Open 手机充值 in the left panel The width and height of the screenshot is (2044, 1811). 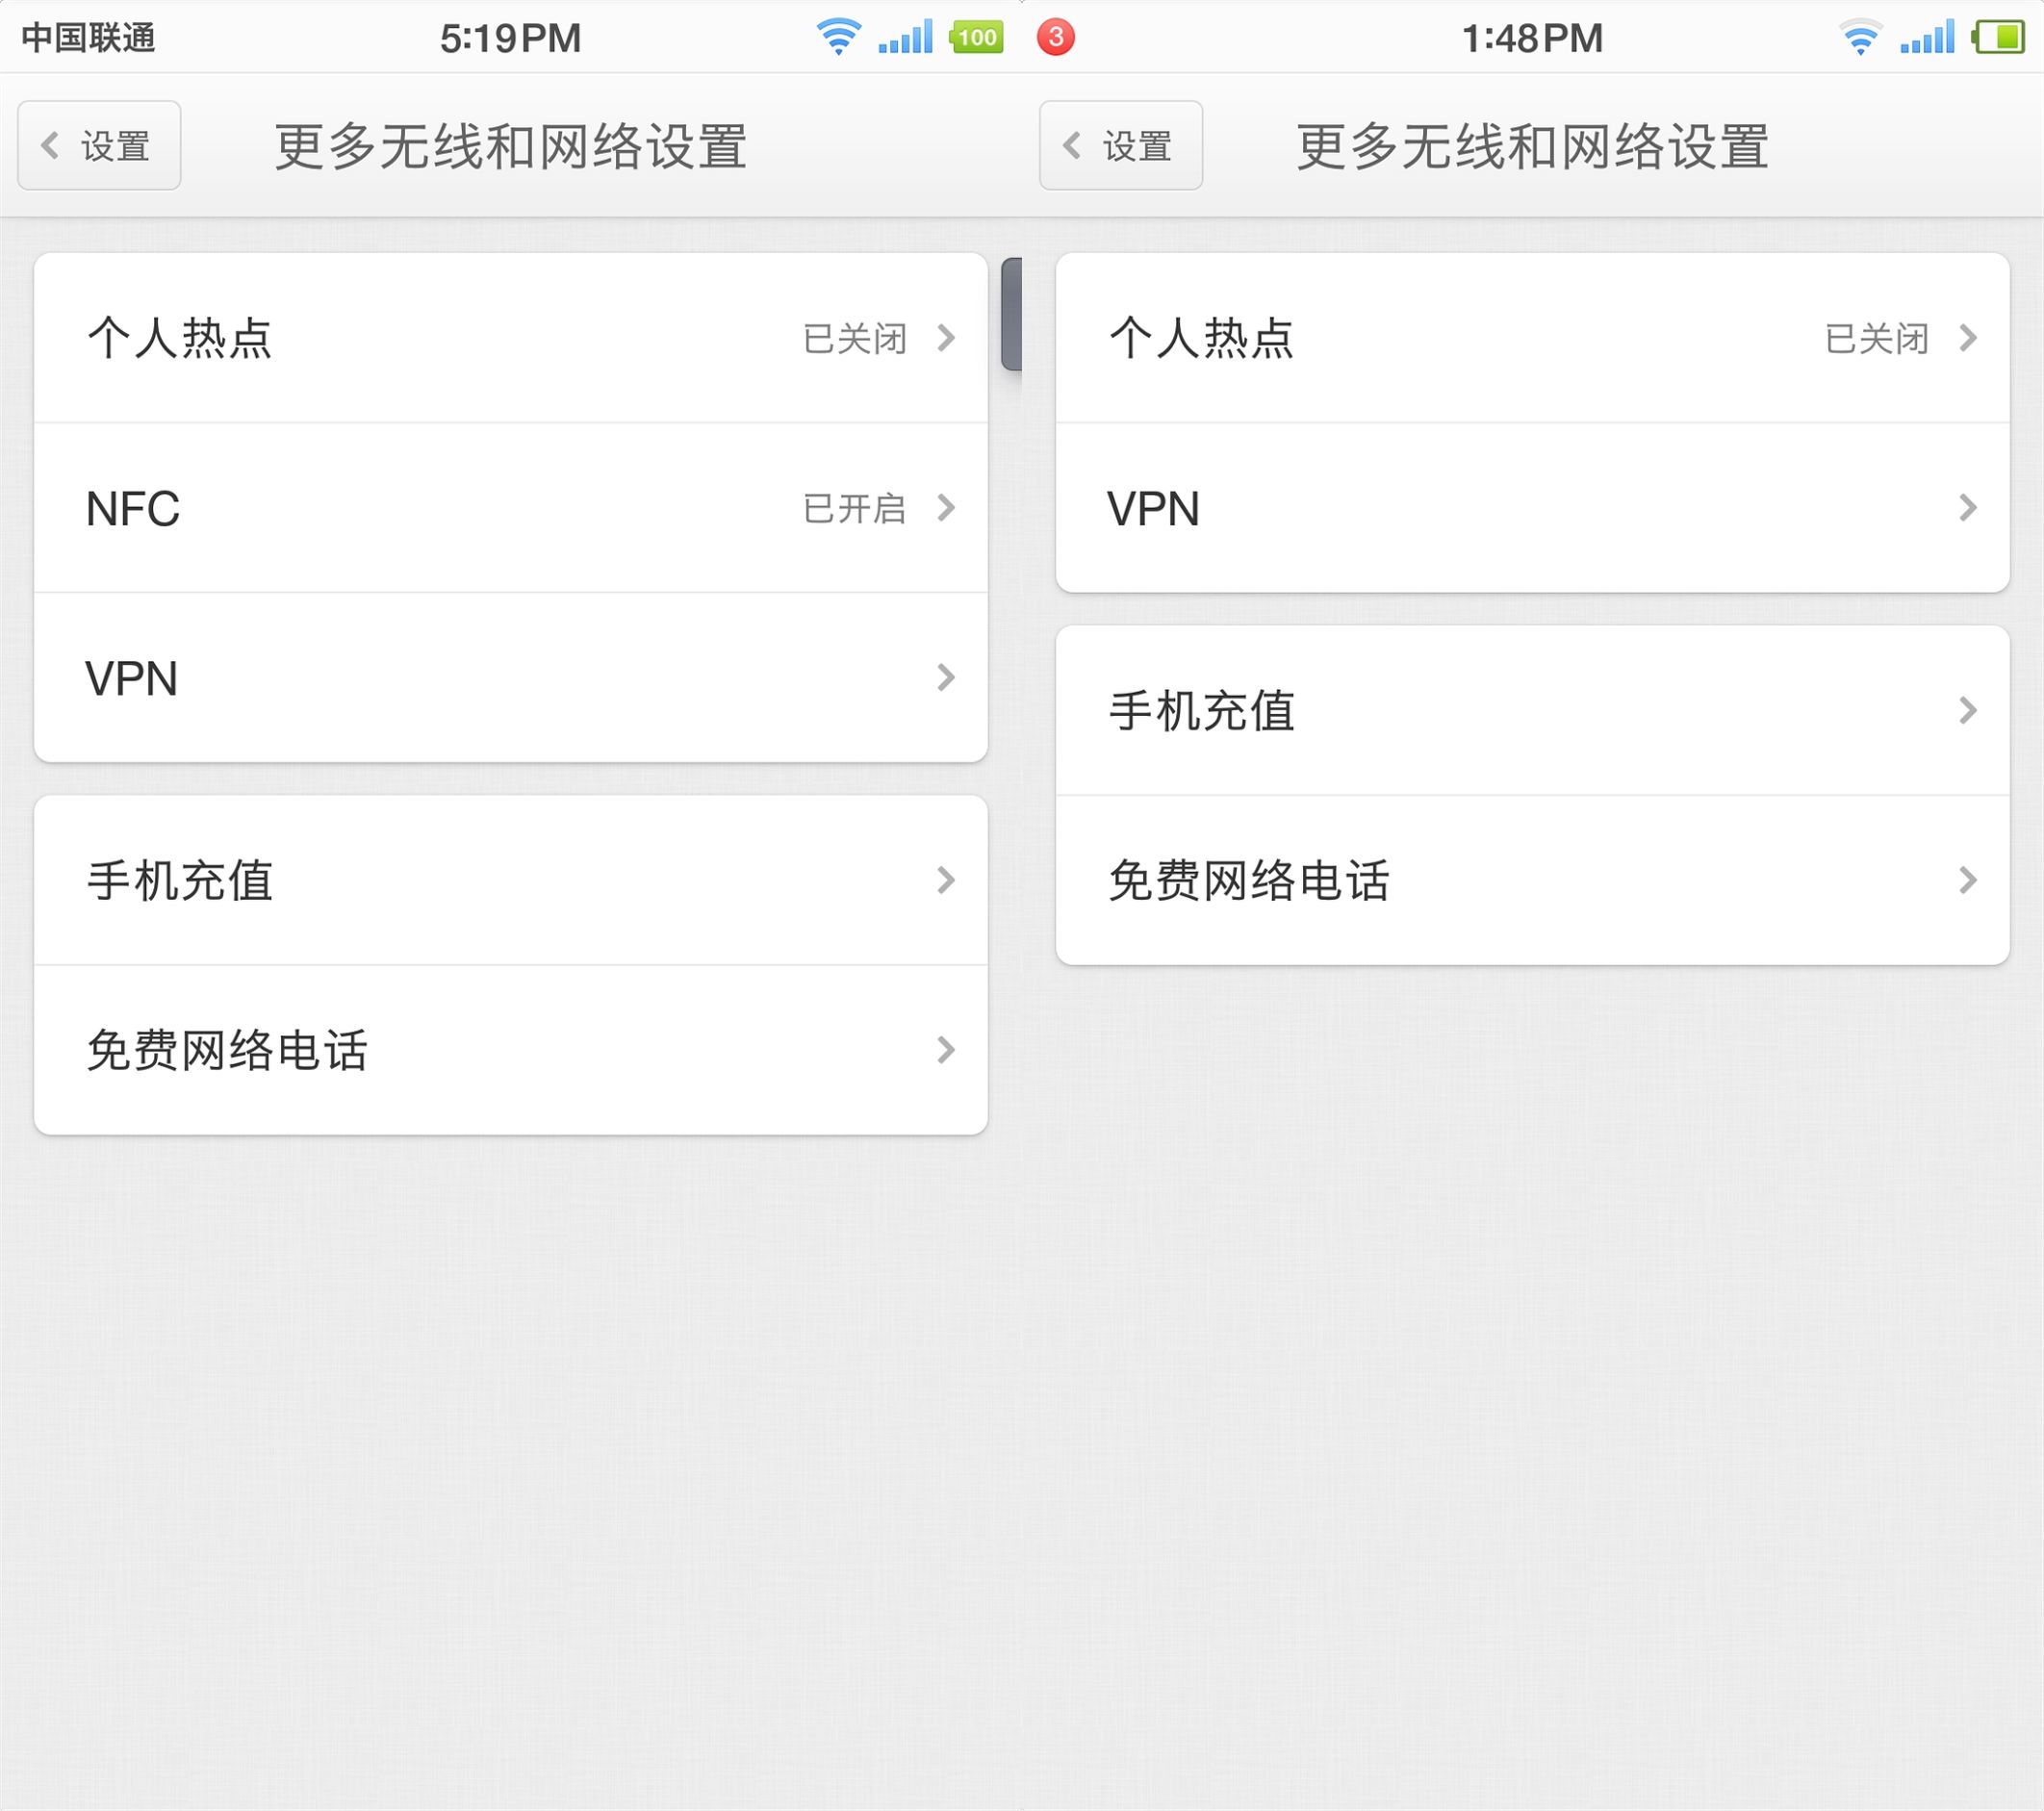coord(510,880)
